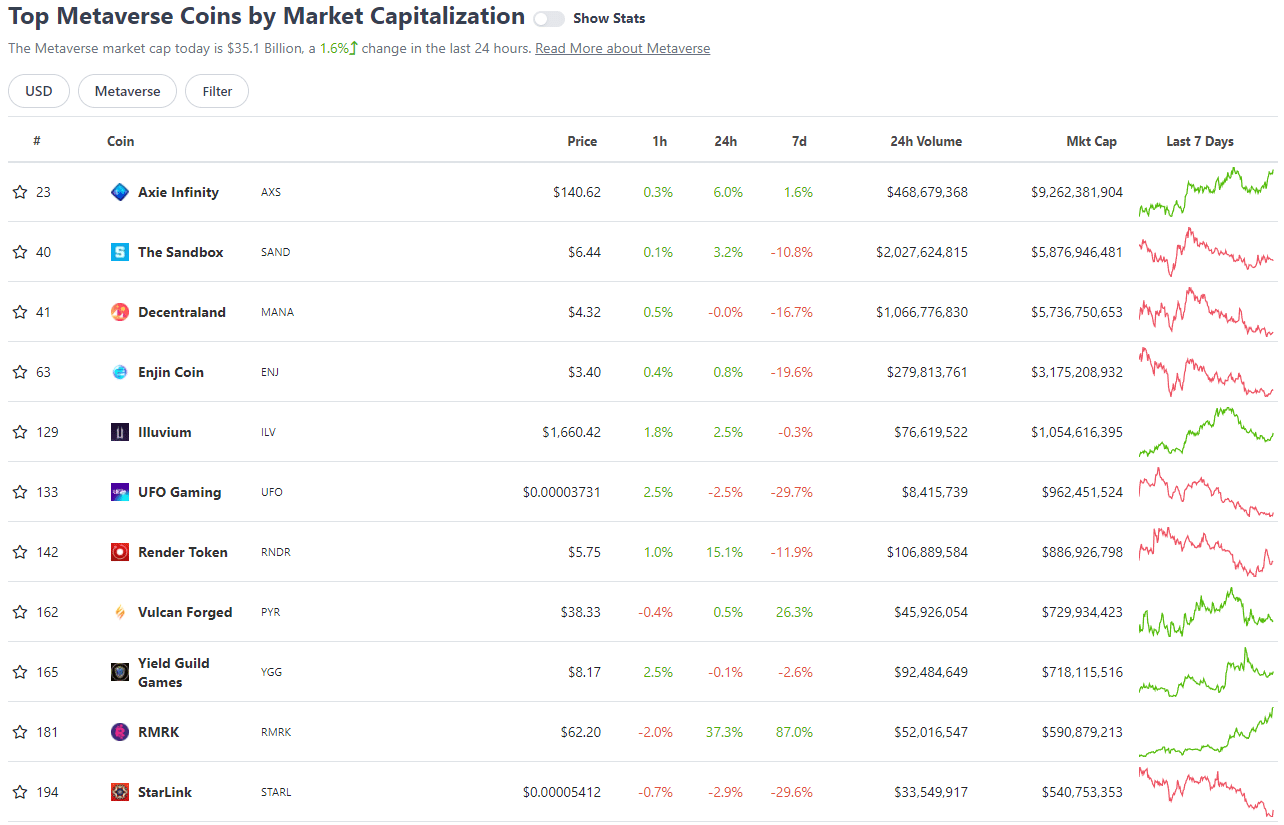Open the UFO Gaming coin page
This screenshot has height=825, width=1284.
[x=180, y=492]
